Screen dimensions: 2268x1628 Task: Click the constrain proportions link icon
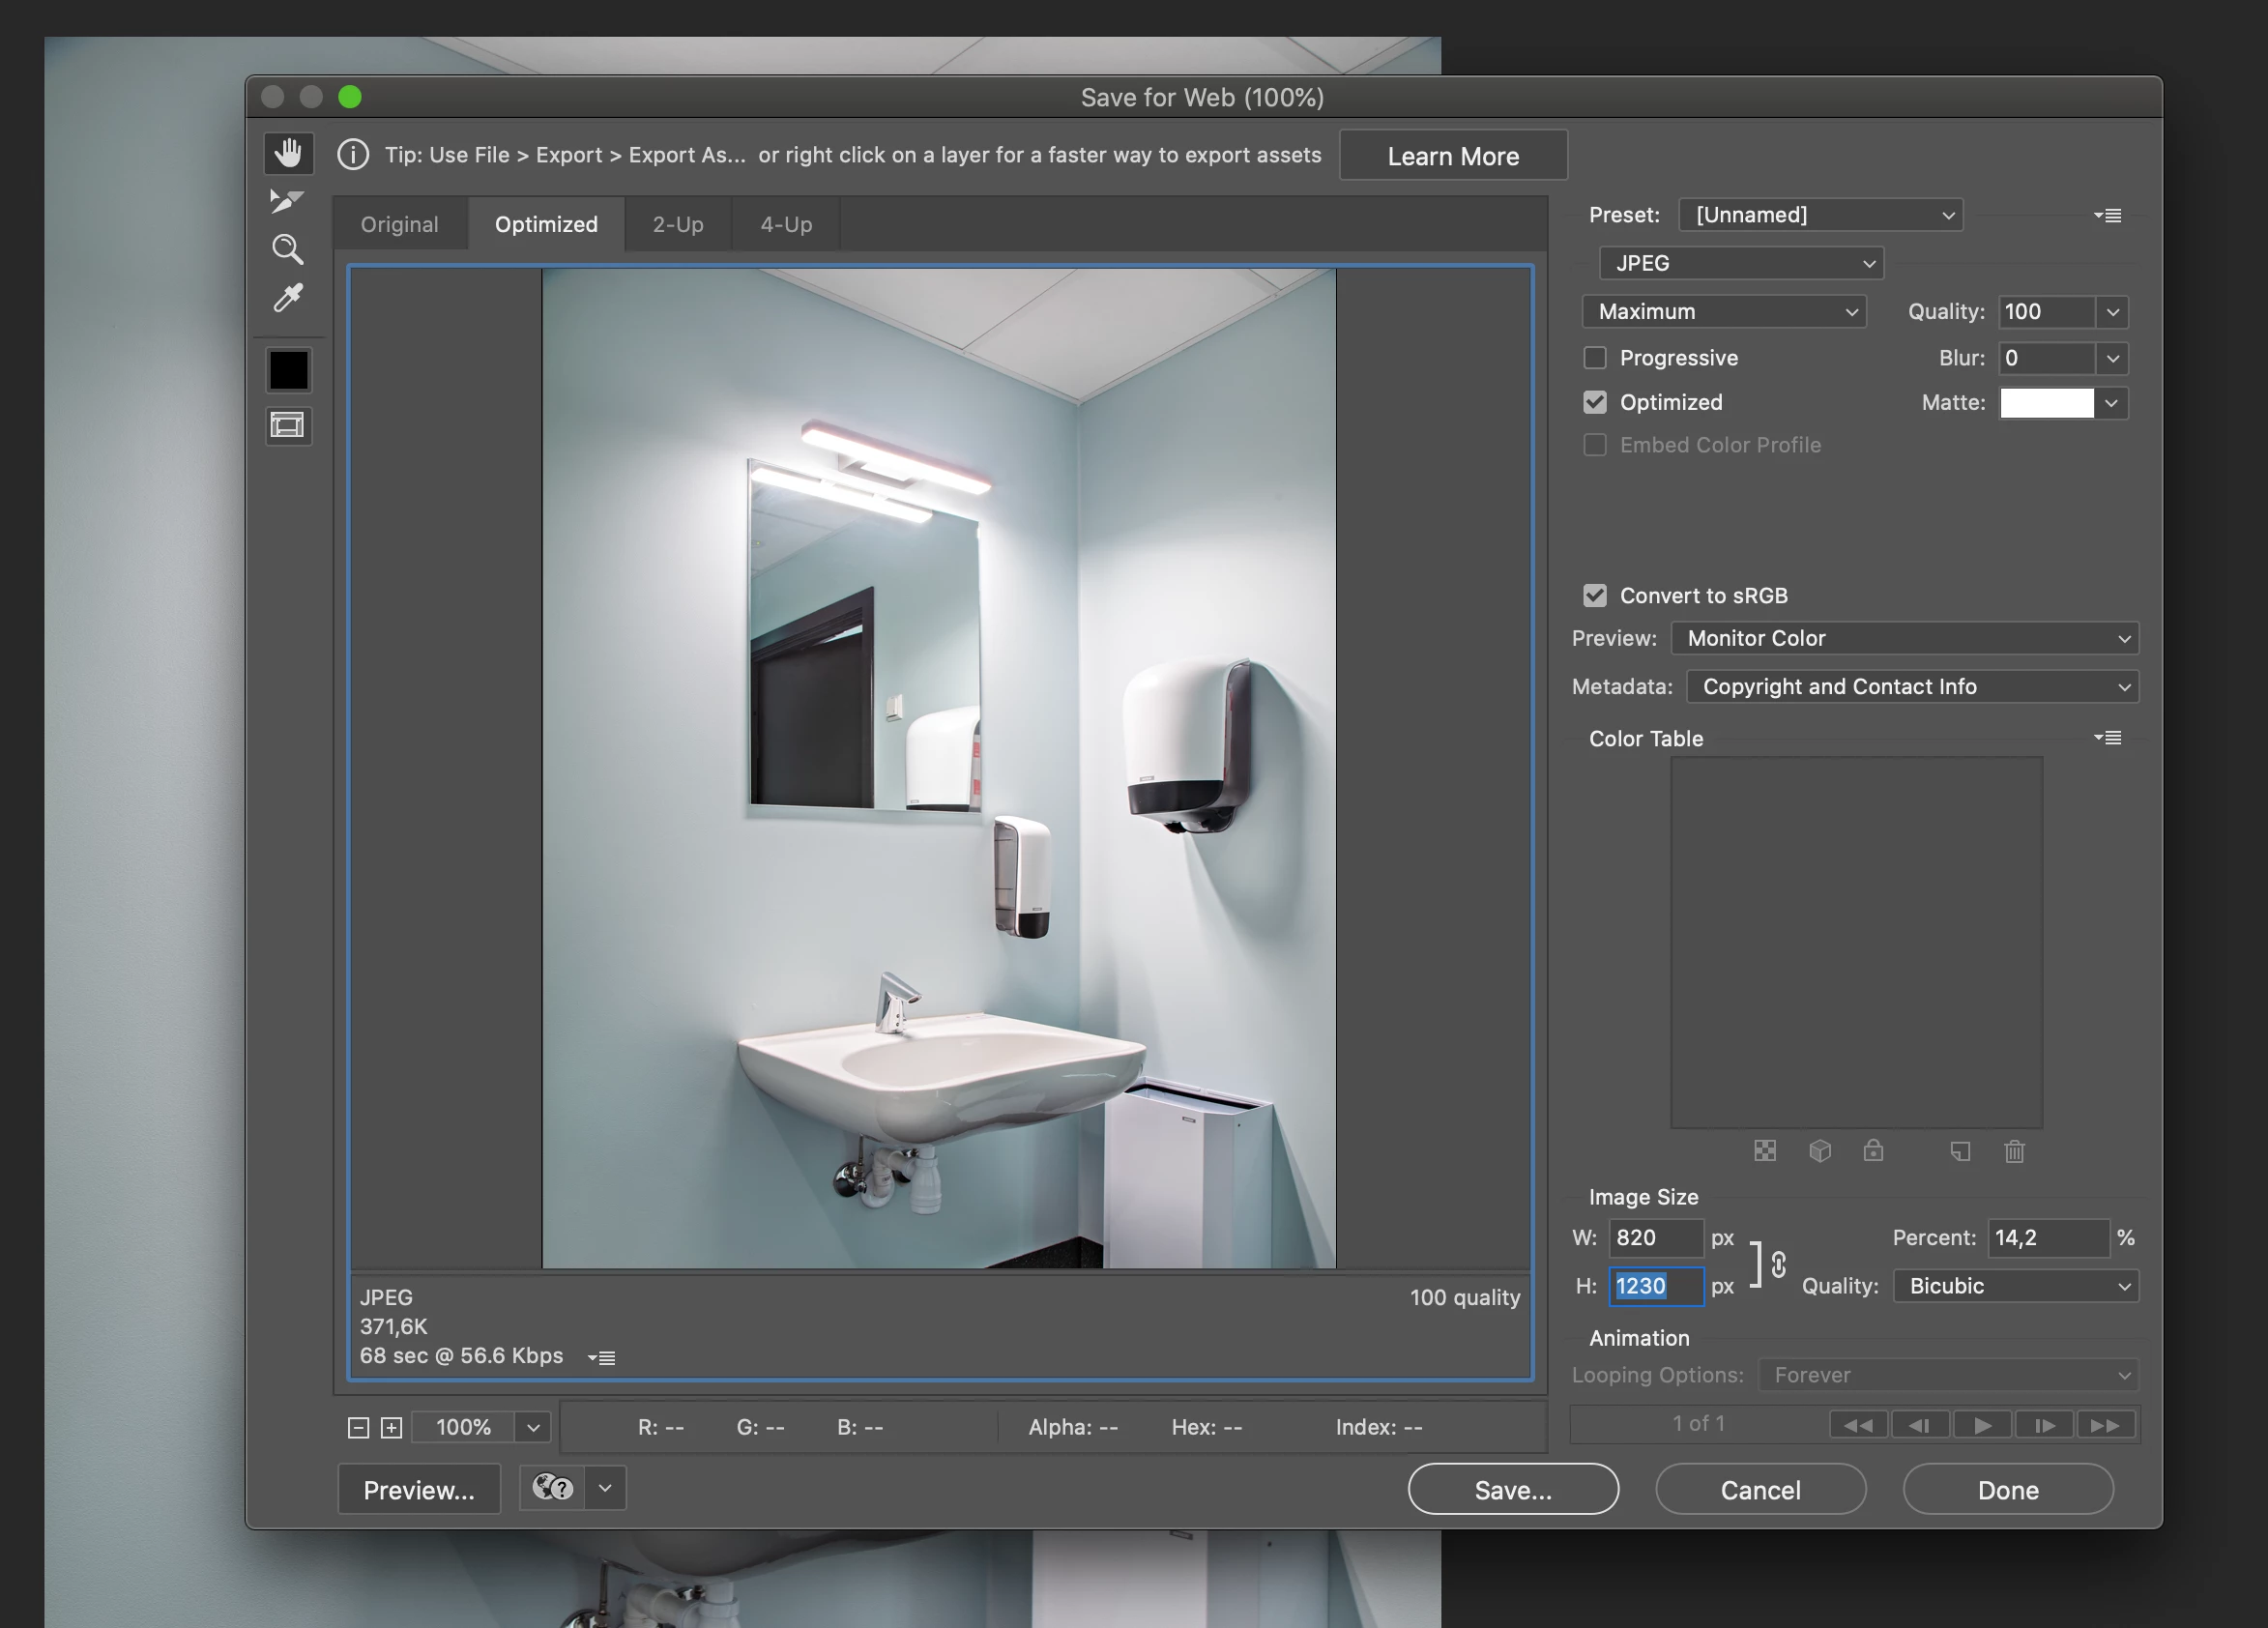[x=1778, y=1264]
